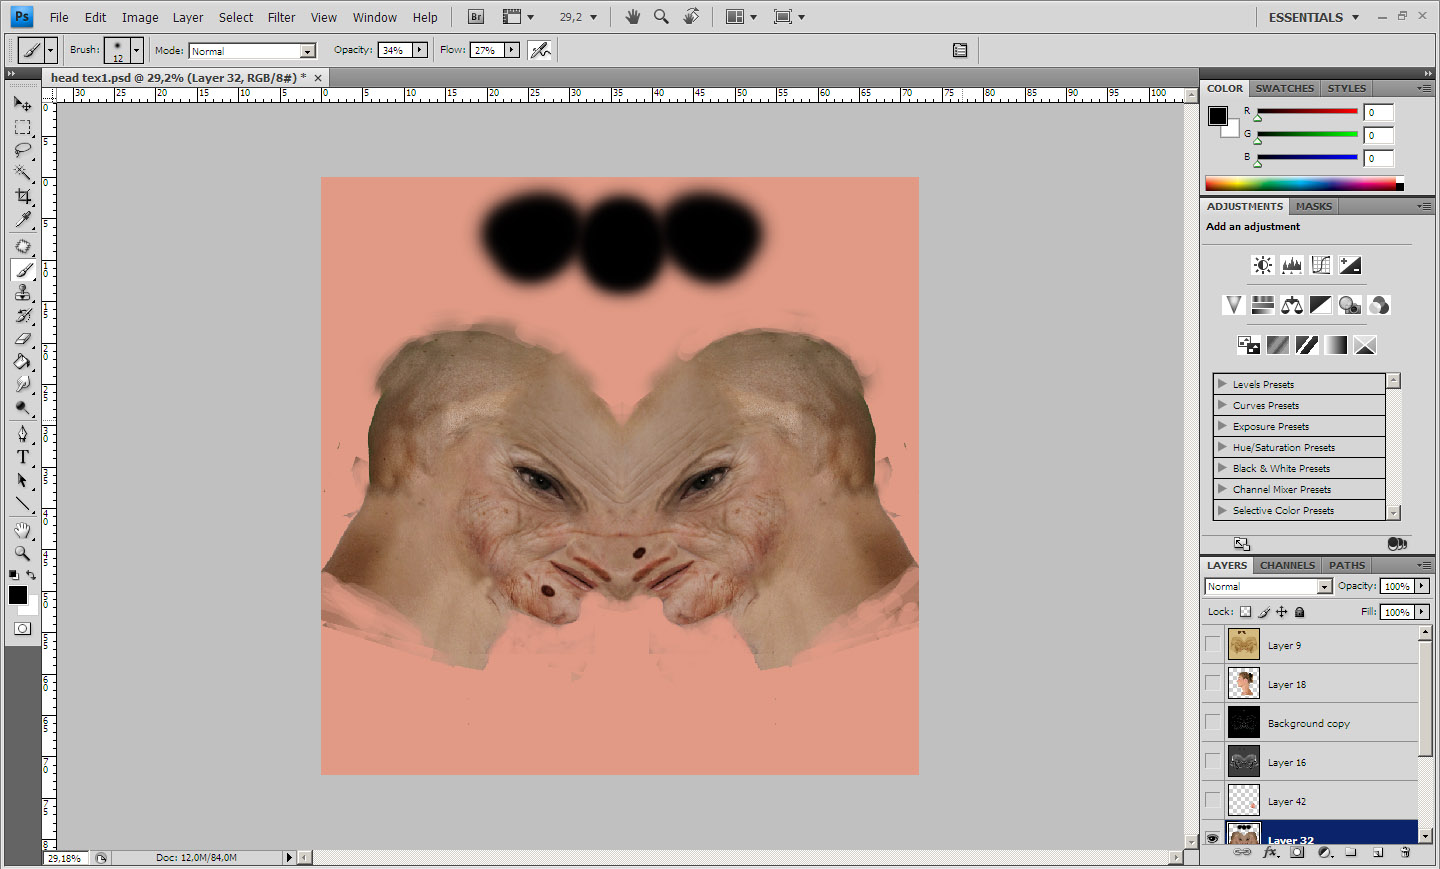
Task: Expand Hue/Saturation Presets
Action: [x=1222, y=447]
